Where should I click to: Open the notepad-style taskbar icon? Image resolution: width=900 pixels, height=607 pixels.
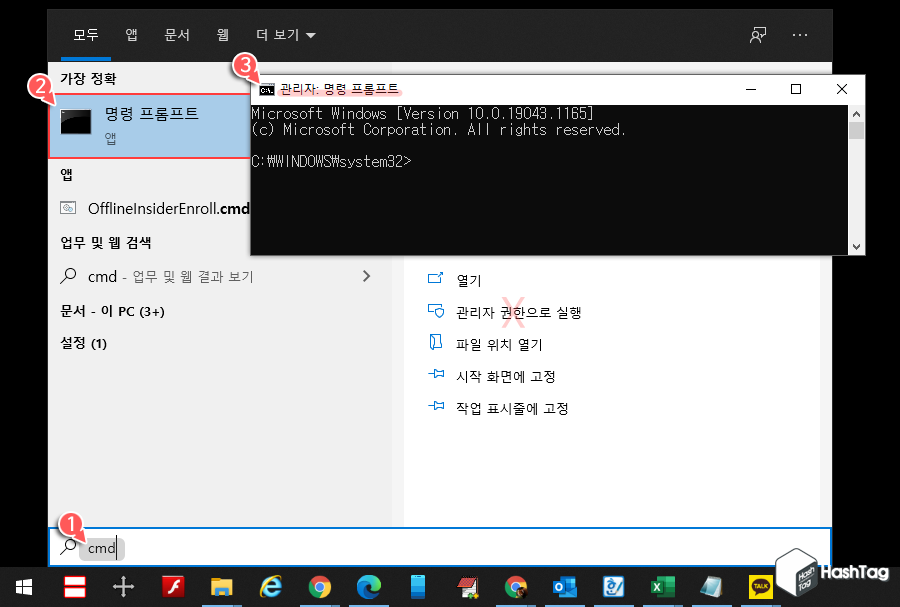712,587
